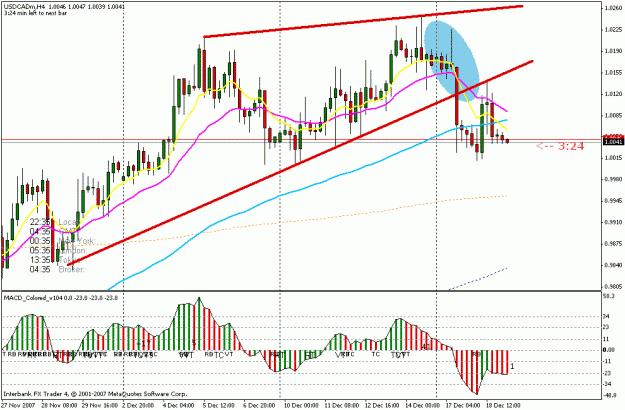This screenshot has height=410, width=625.
Task: Click the '3:24 min left to next bar' label
Action: coord(35,13)
